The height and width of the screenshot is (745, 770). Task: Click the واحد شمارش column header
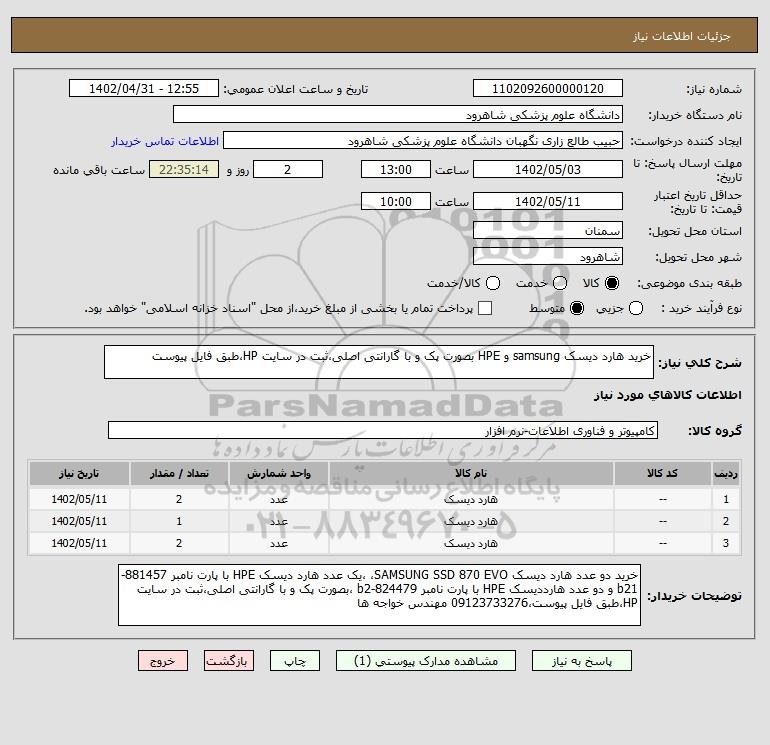(278, 473)
